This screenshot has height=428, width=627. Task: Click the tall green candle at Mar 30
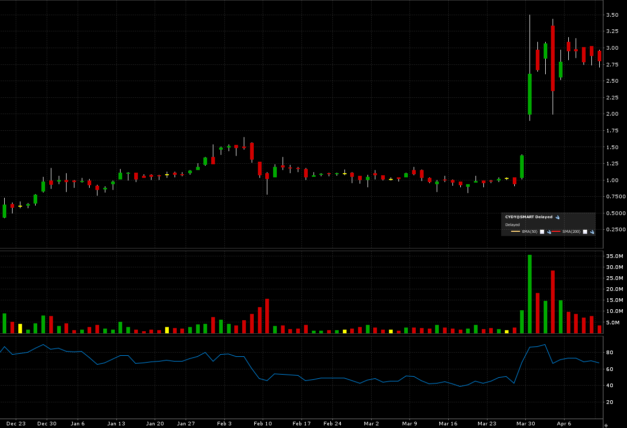pyautogui.click(x=529, y=95)
